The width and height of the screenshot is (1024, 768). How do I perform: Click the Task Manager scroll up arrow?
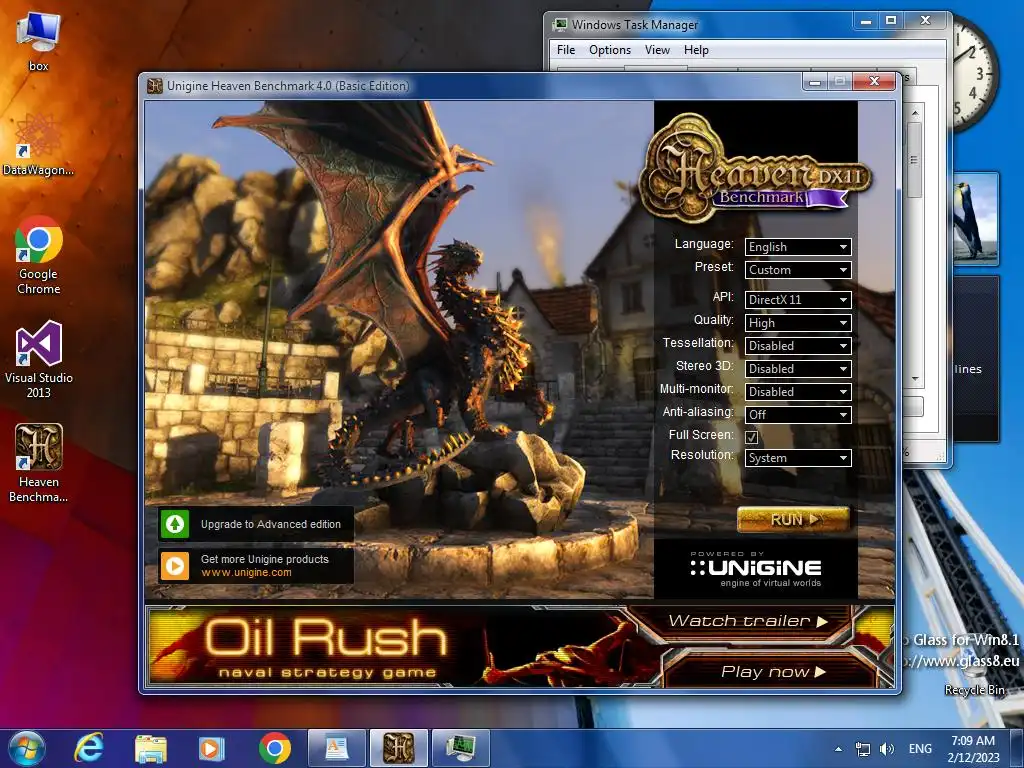915,113
